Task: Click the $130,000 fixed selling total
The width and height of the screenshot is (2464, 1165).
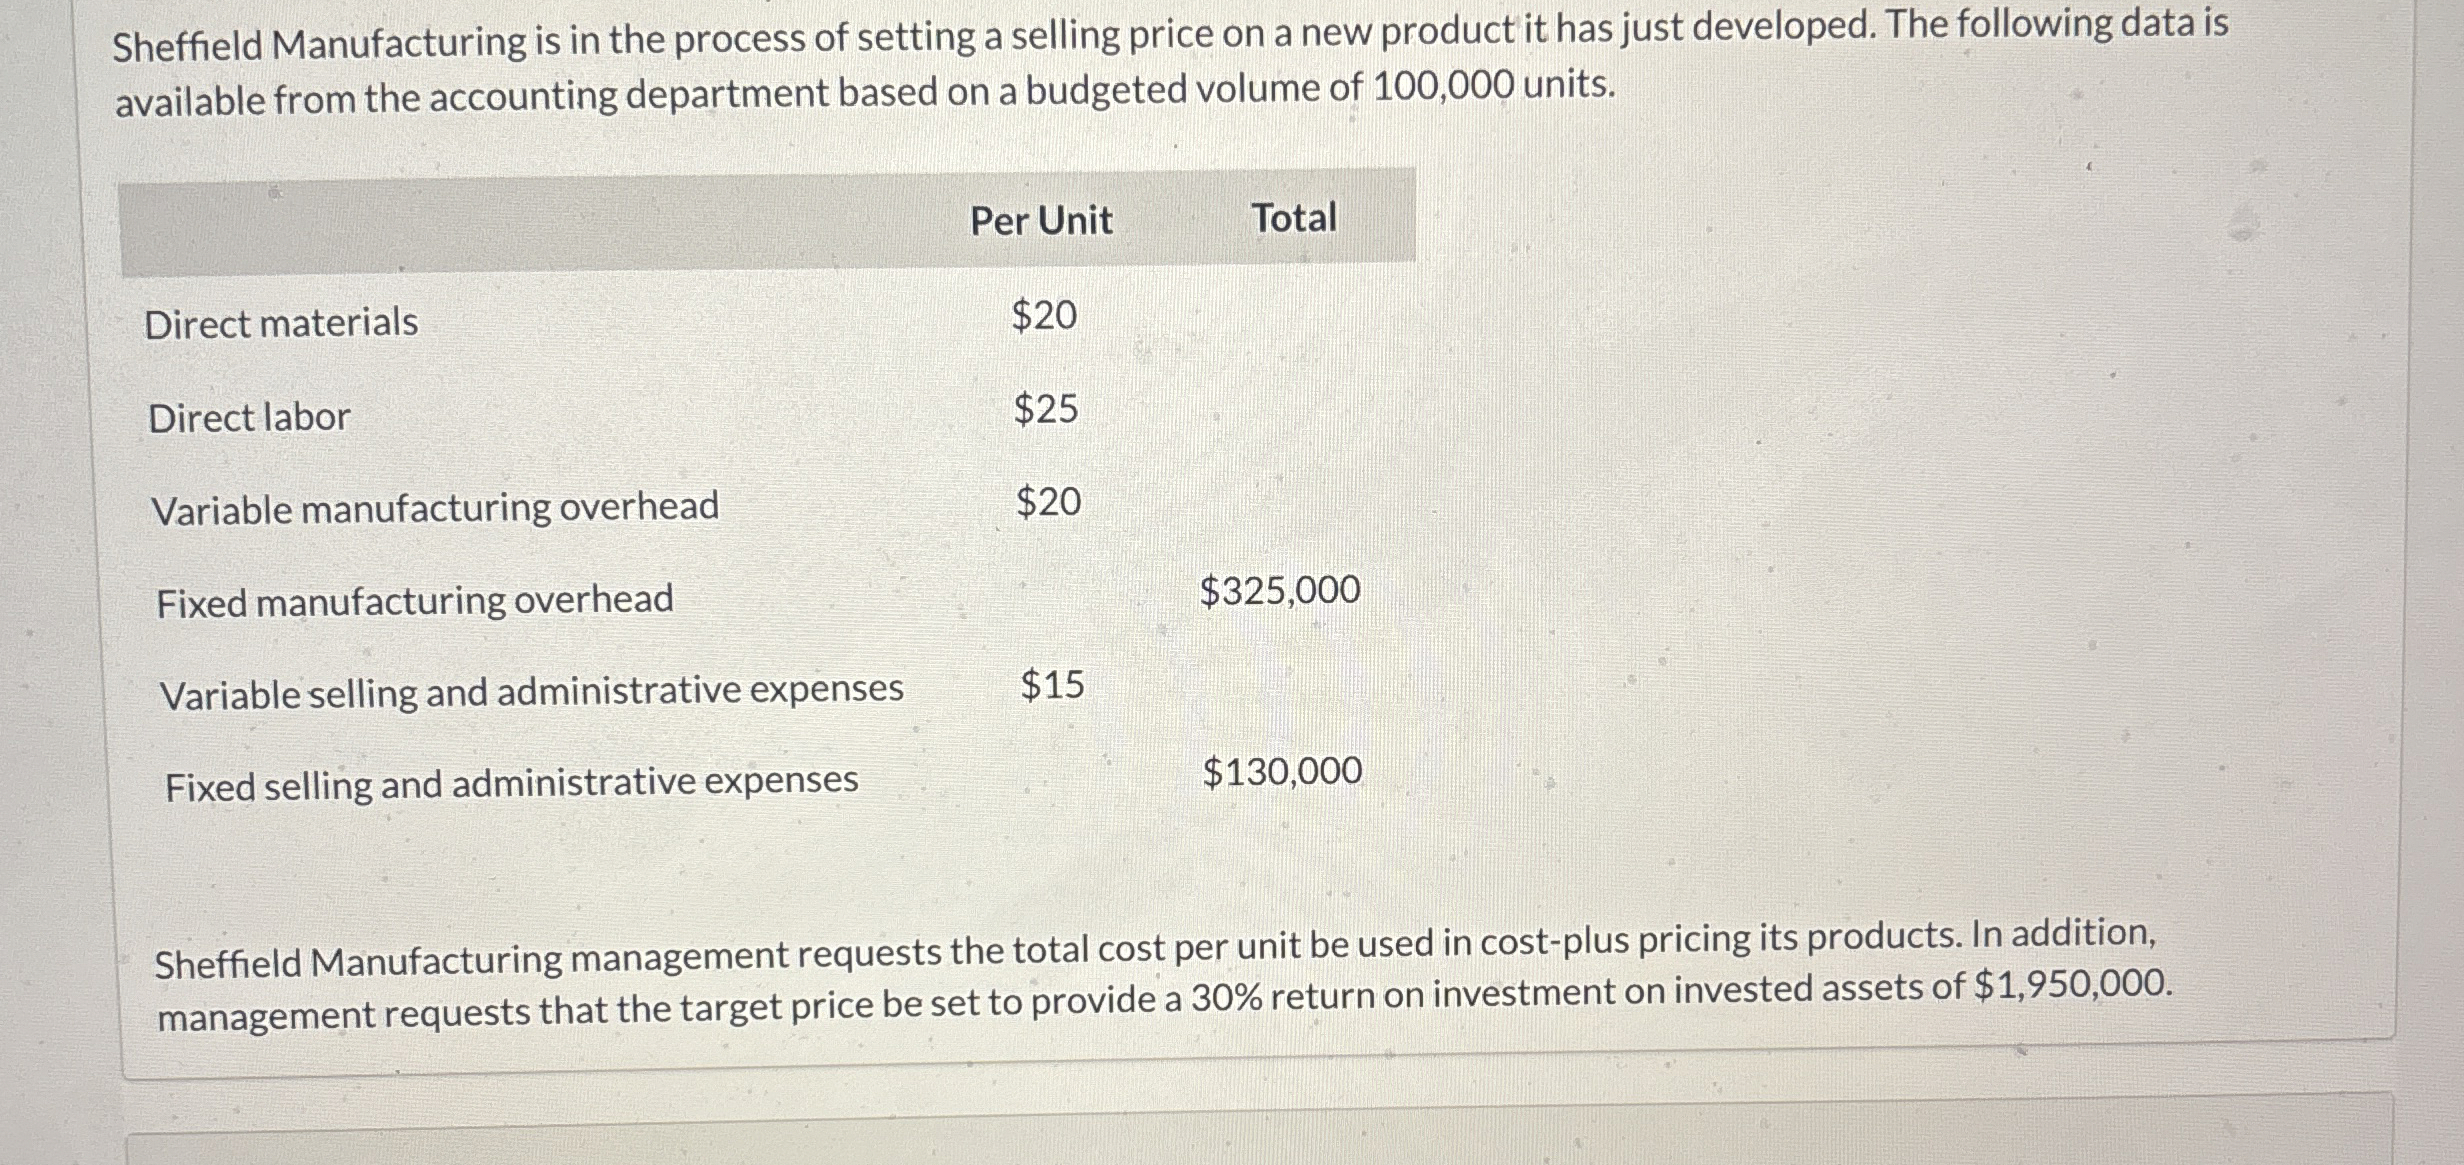Action: [x=1283, y=772]
